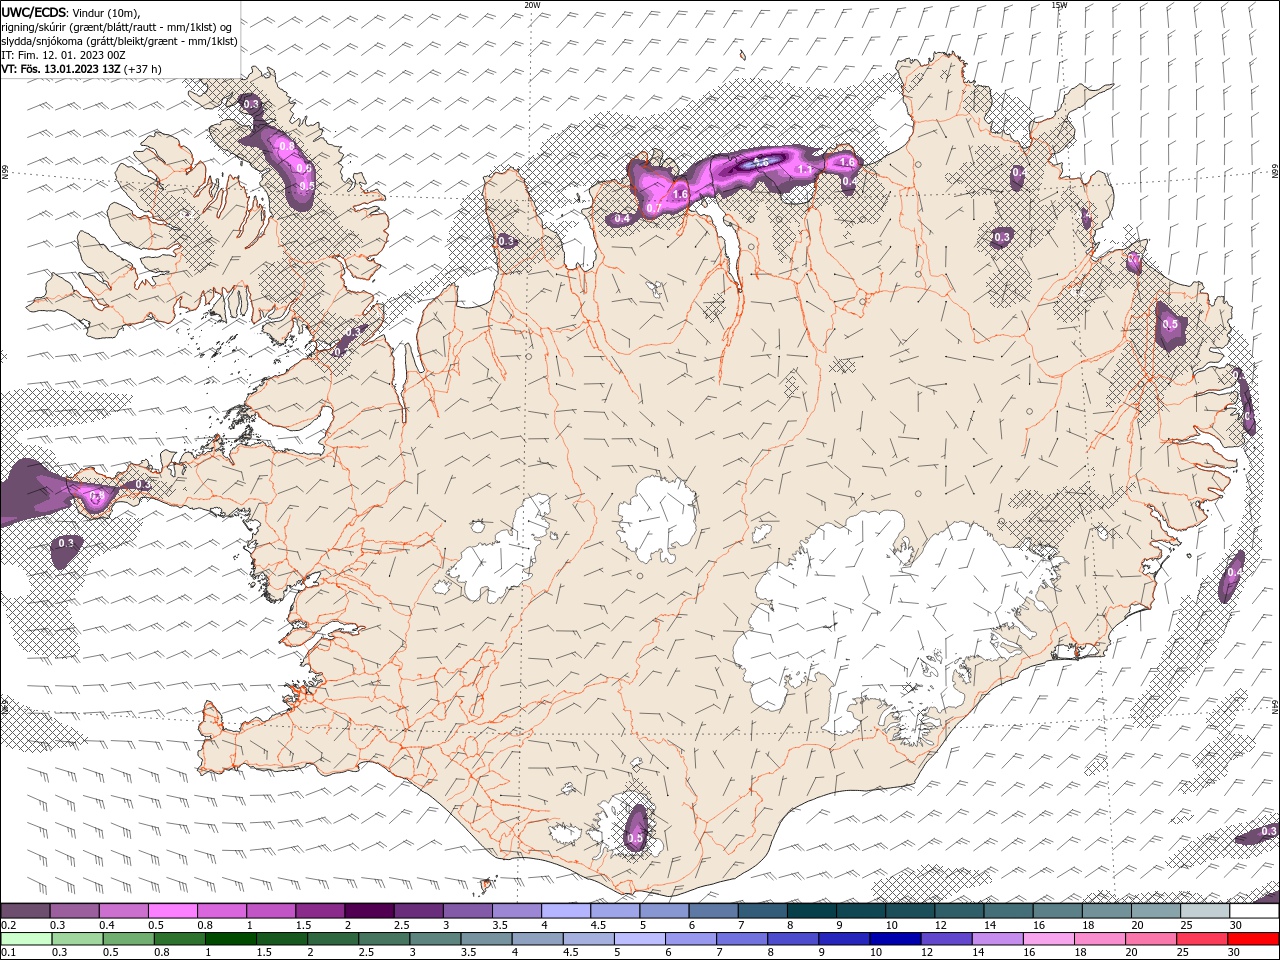1280x960 pixels.
Task: Select the darkest purple 2–2.5 swatch, top legend row
Action: pyautogui.click(x=368, y=911)
